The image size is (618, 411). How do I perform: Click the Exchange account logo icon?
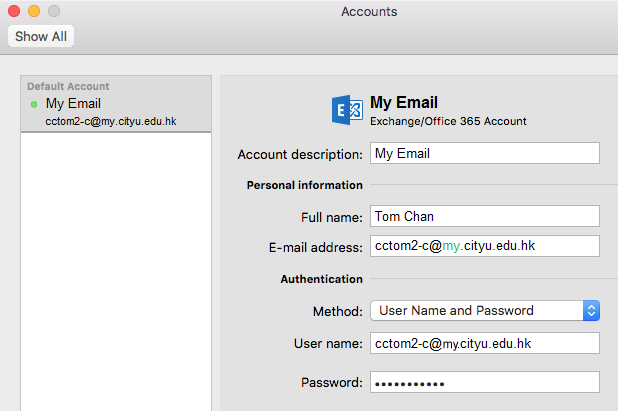[x=347, y=110]
